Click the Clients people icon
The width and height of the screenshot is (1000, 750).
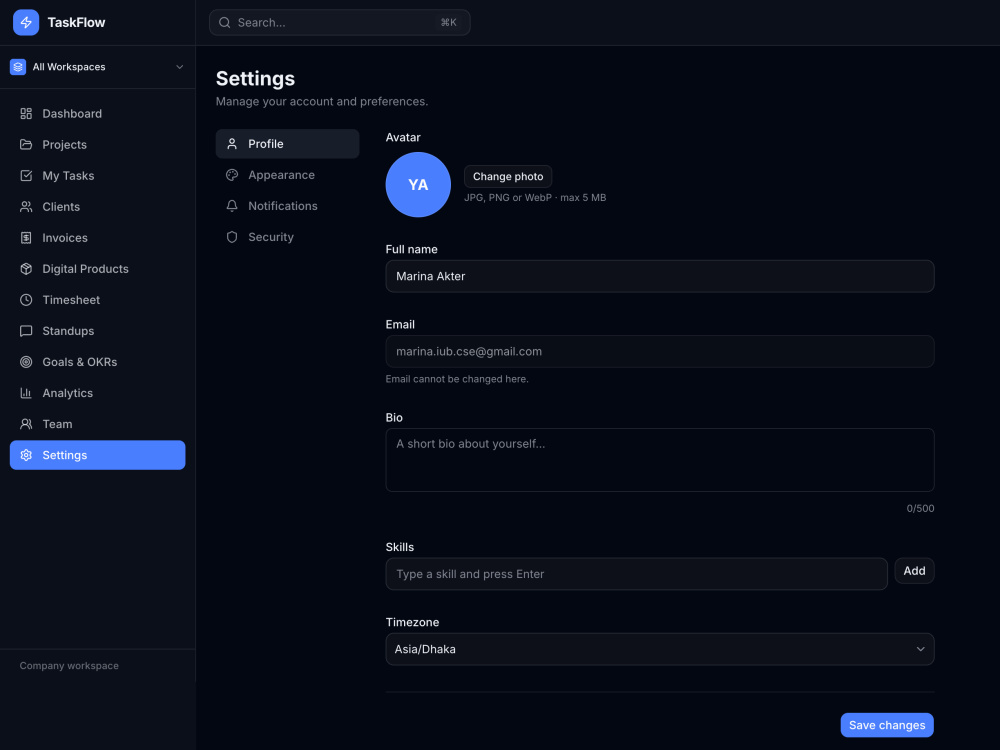click(26, 207)
